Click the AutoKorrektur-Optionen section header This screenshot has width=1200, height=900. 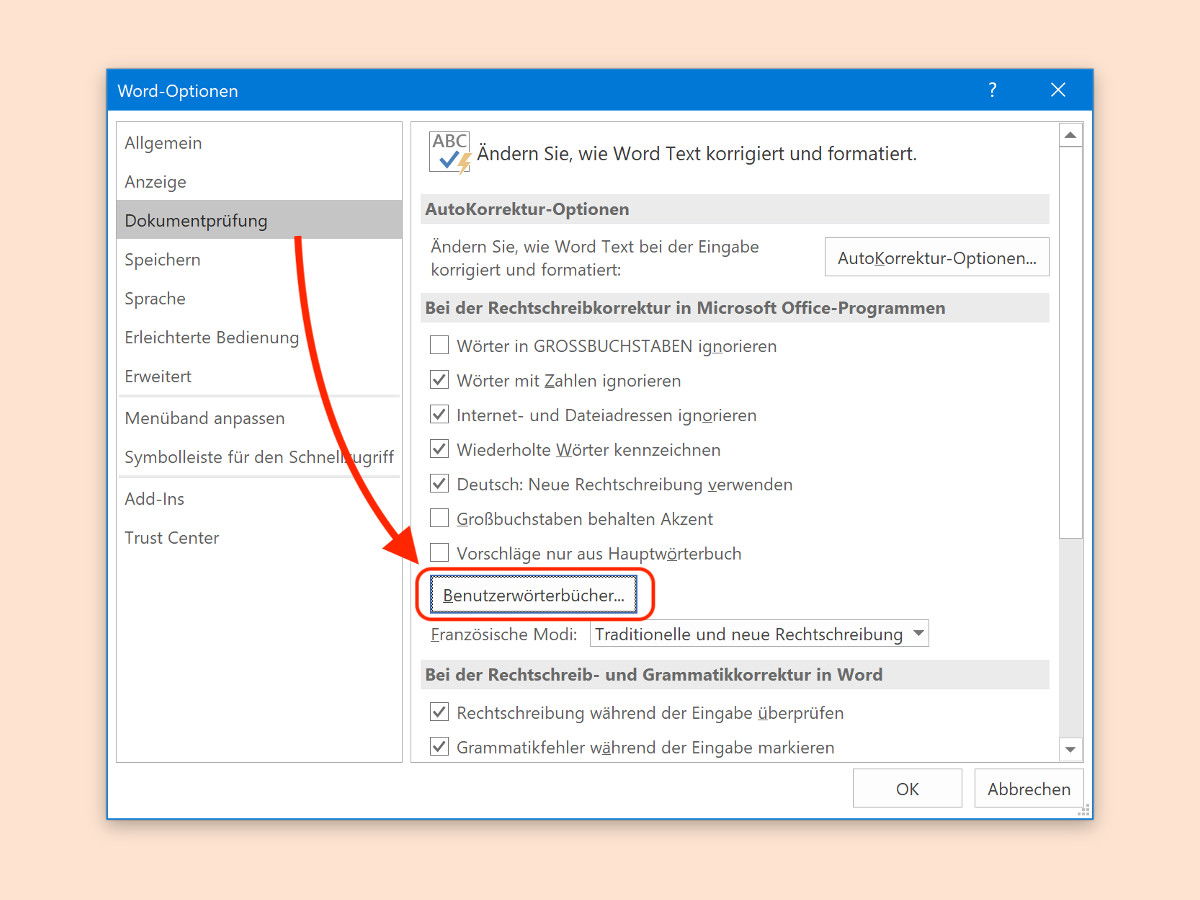735,209
